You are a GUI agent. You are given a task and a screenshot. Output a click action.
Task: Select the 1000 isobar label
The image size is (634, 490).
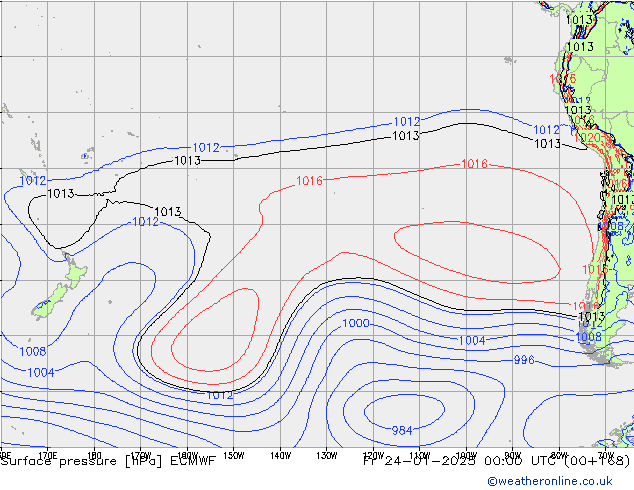356,323
